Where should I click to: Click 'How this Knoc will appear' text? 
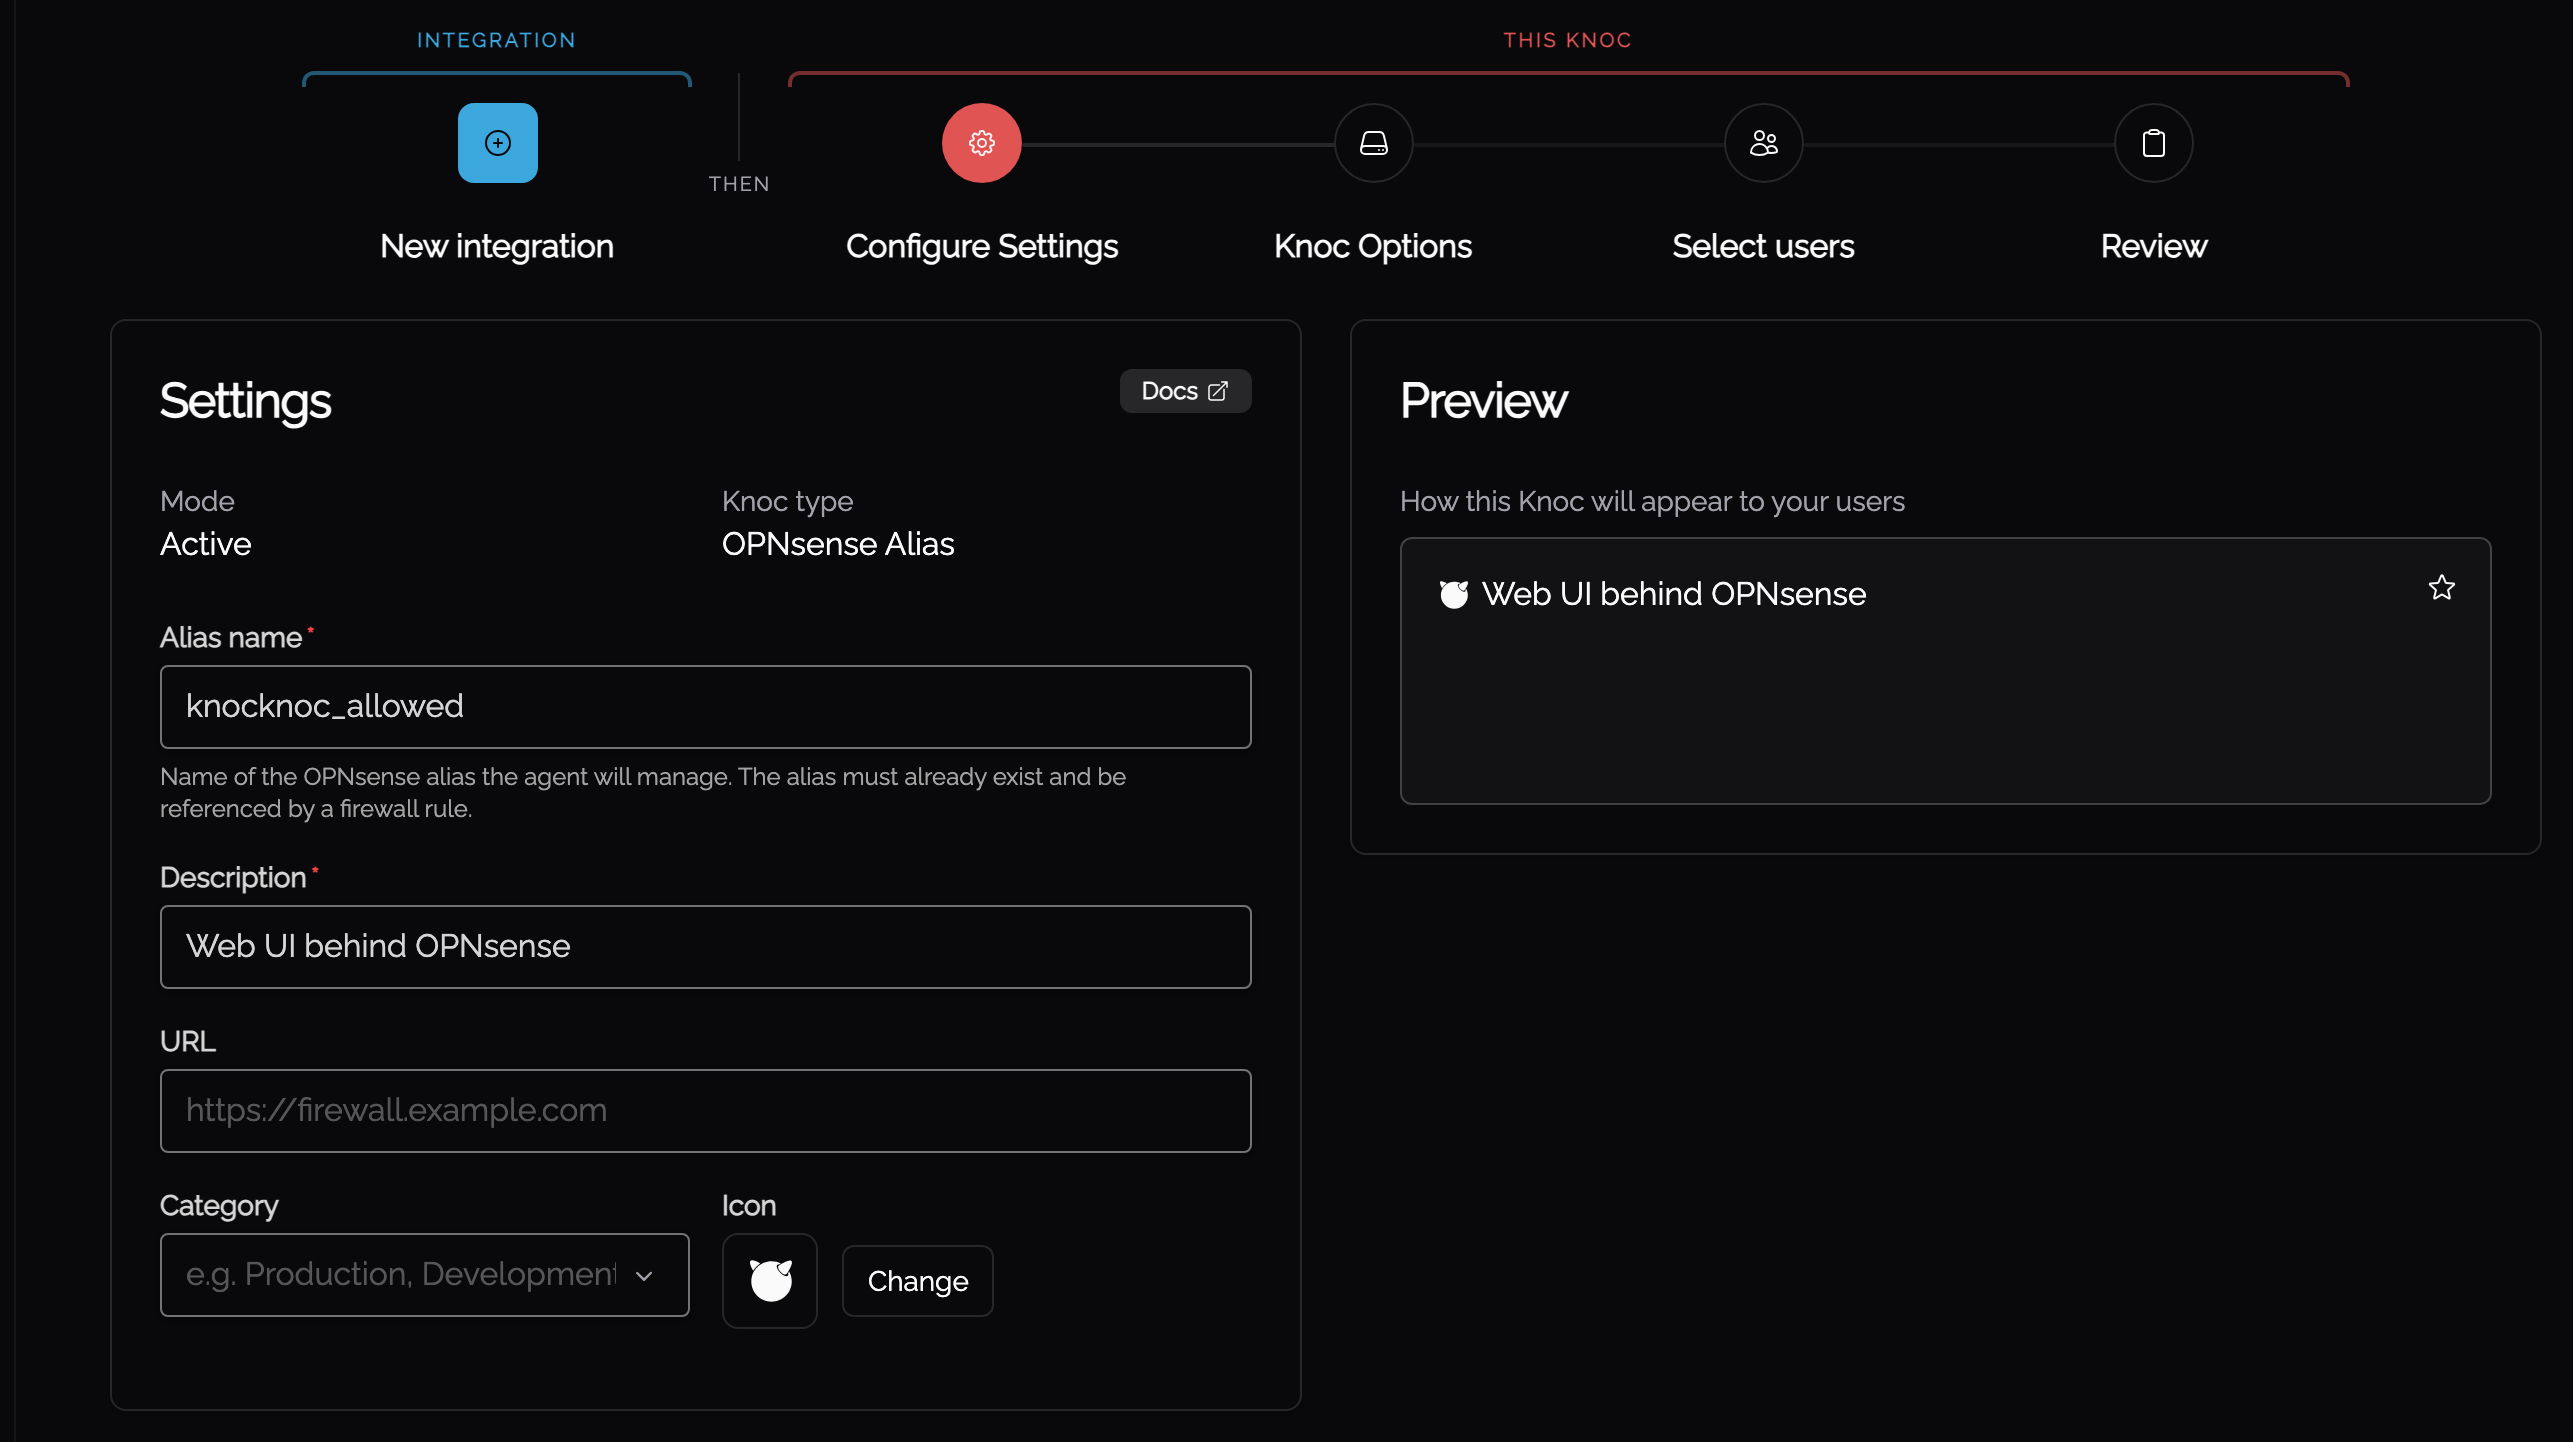point(1652,501)
